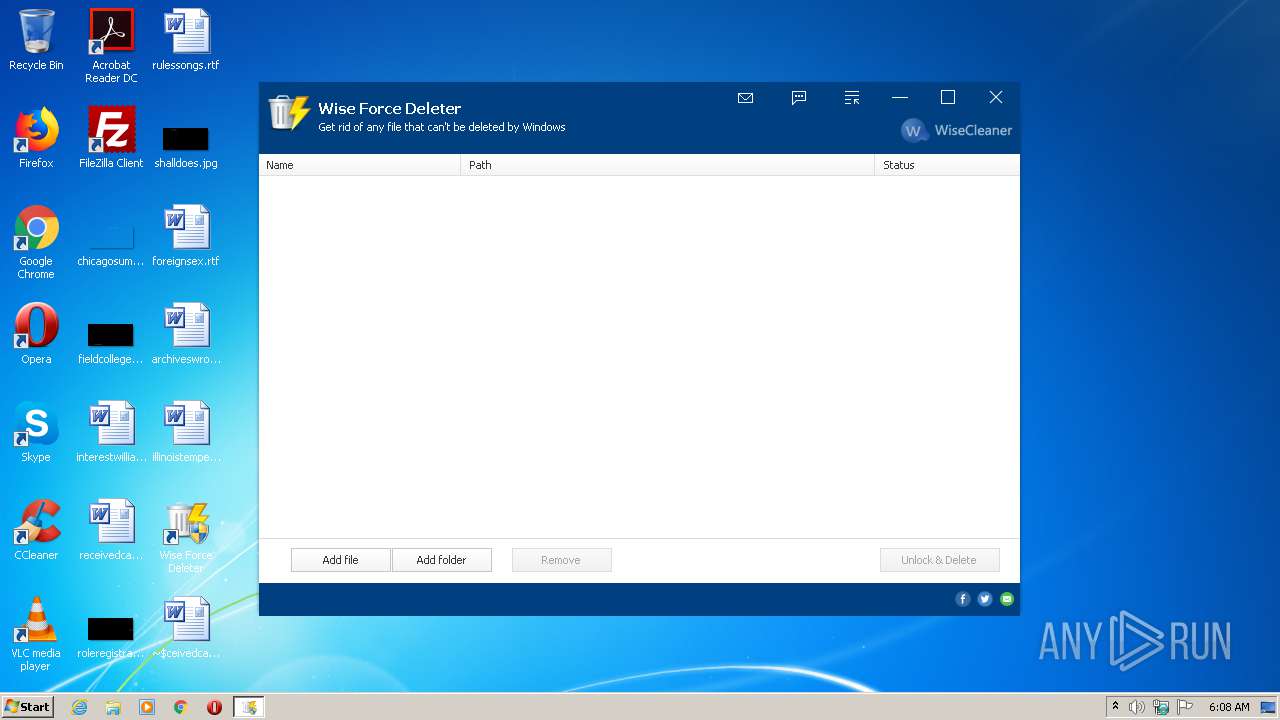Open the chat feedback icon in title bar
The width and height of the screenshot is (1280, 720).
pyautogui.click(x=799, y=98)
